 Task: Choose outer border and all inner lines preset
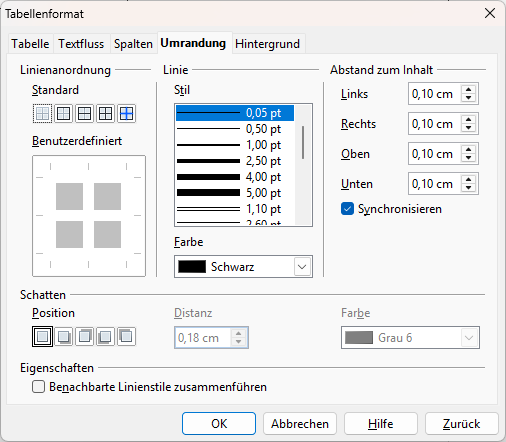(x=105, y=114)
